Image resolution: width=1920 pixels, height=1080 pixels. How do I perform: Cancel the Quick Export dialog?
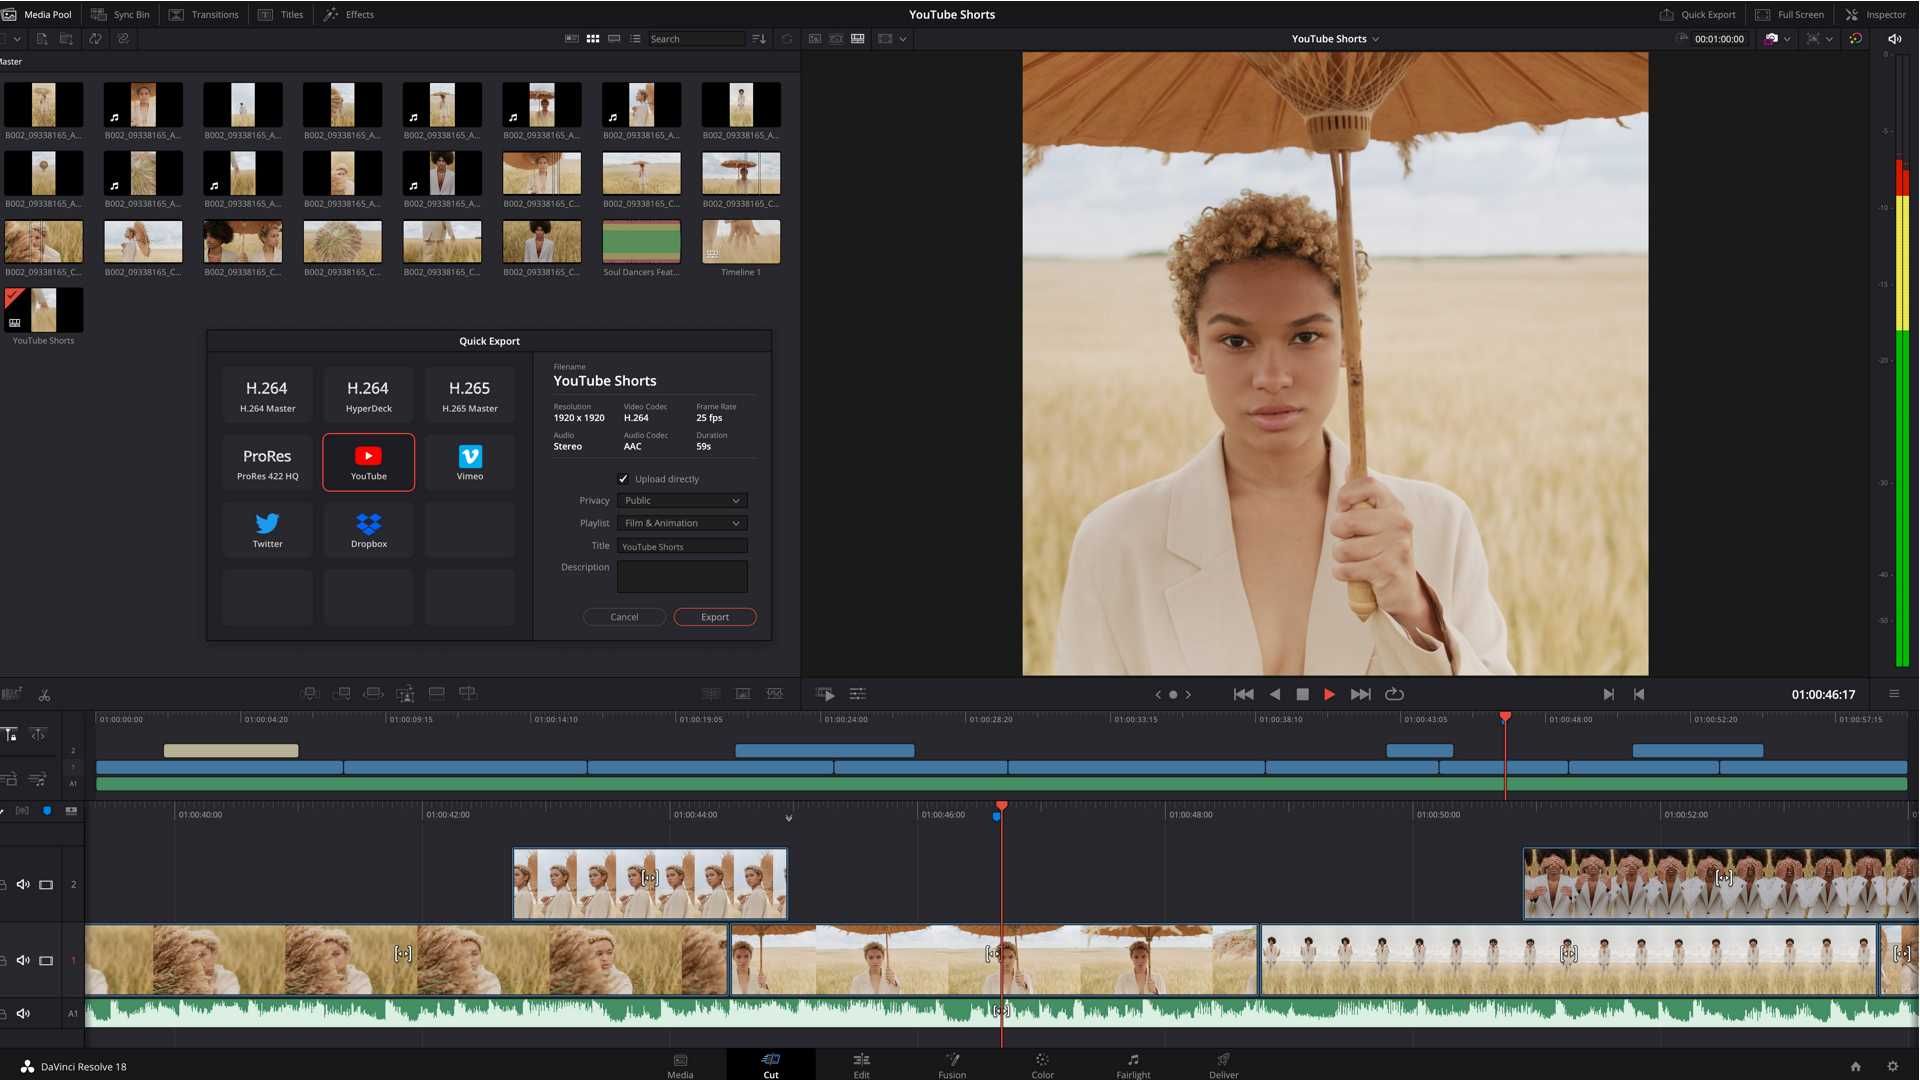tap(623, 617)
